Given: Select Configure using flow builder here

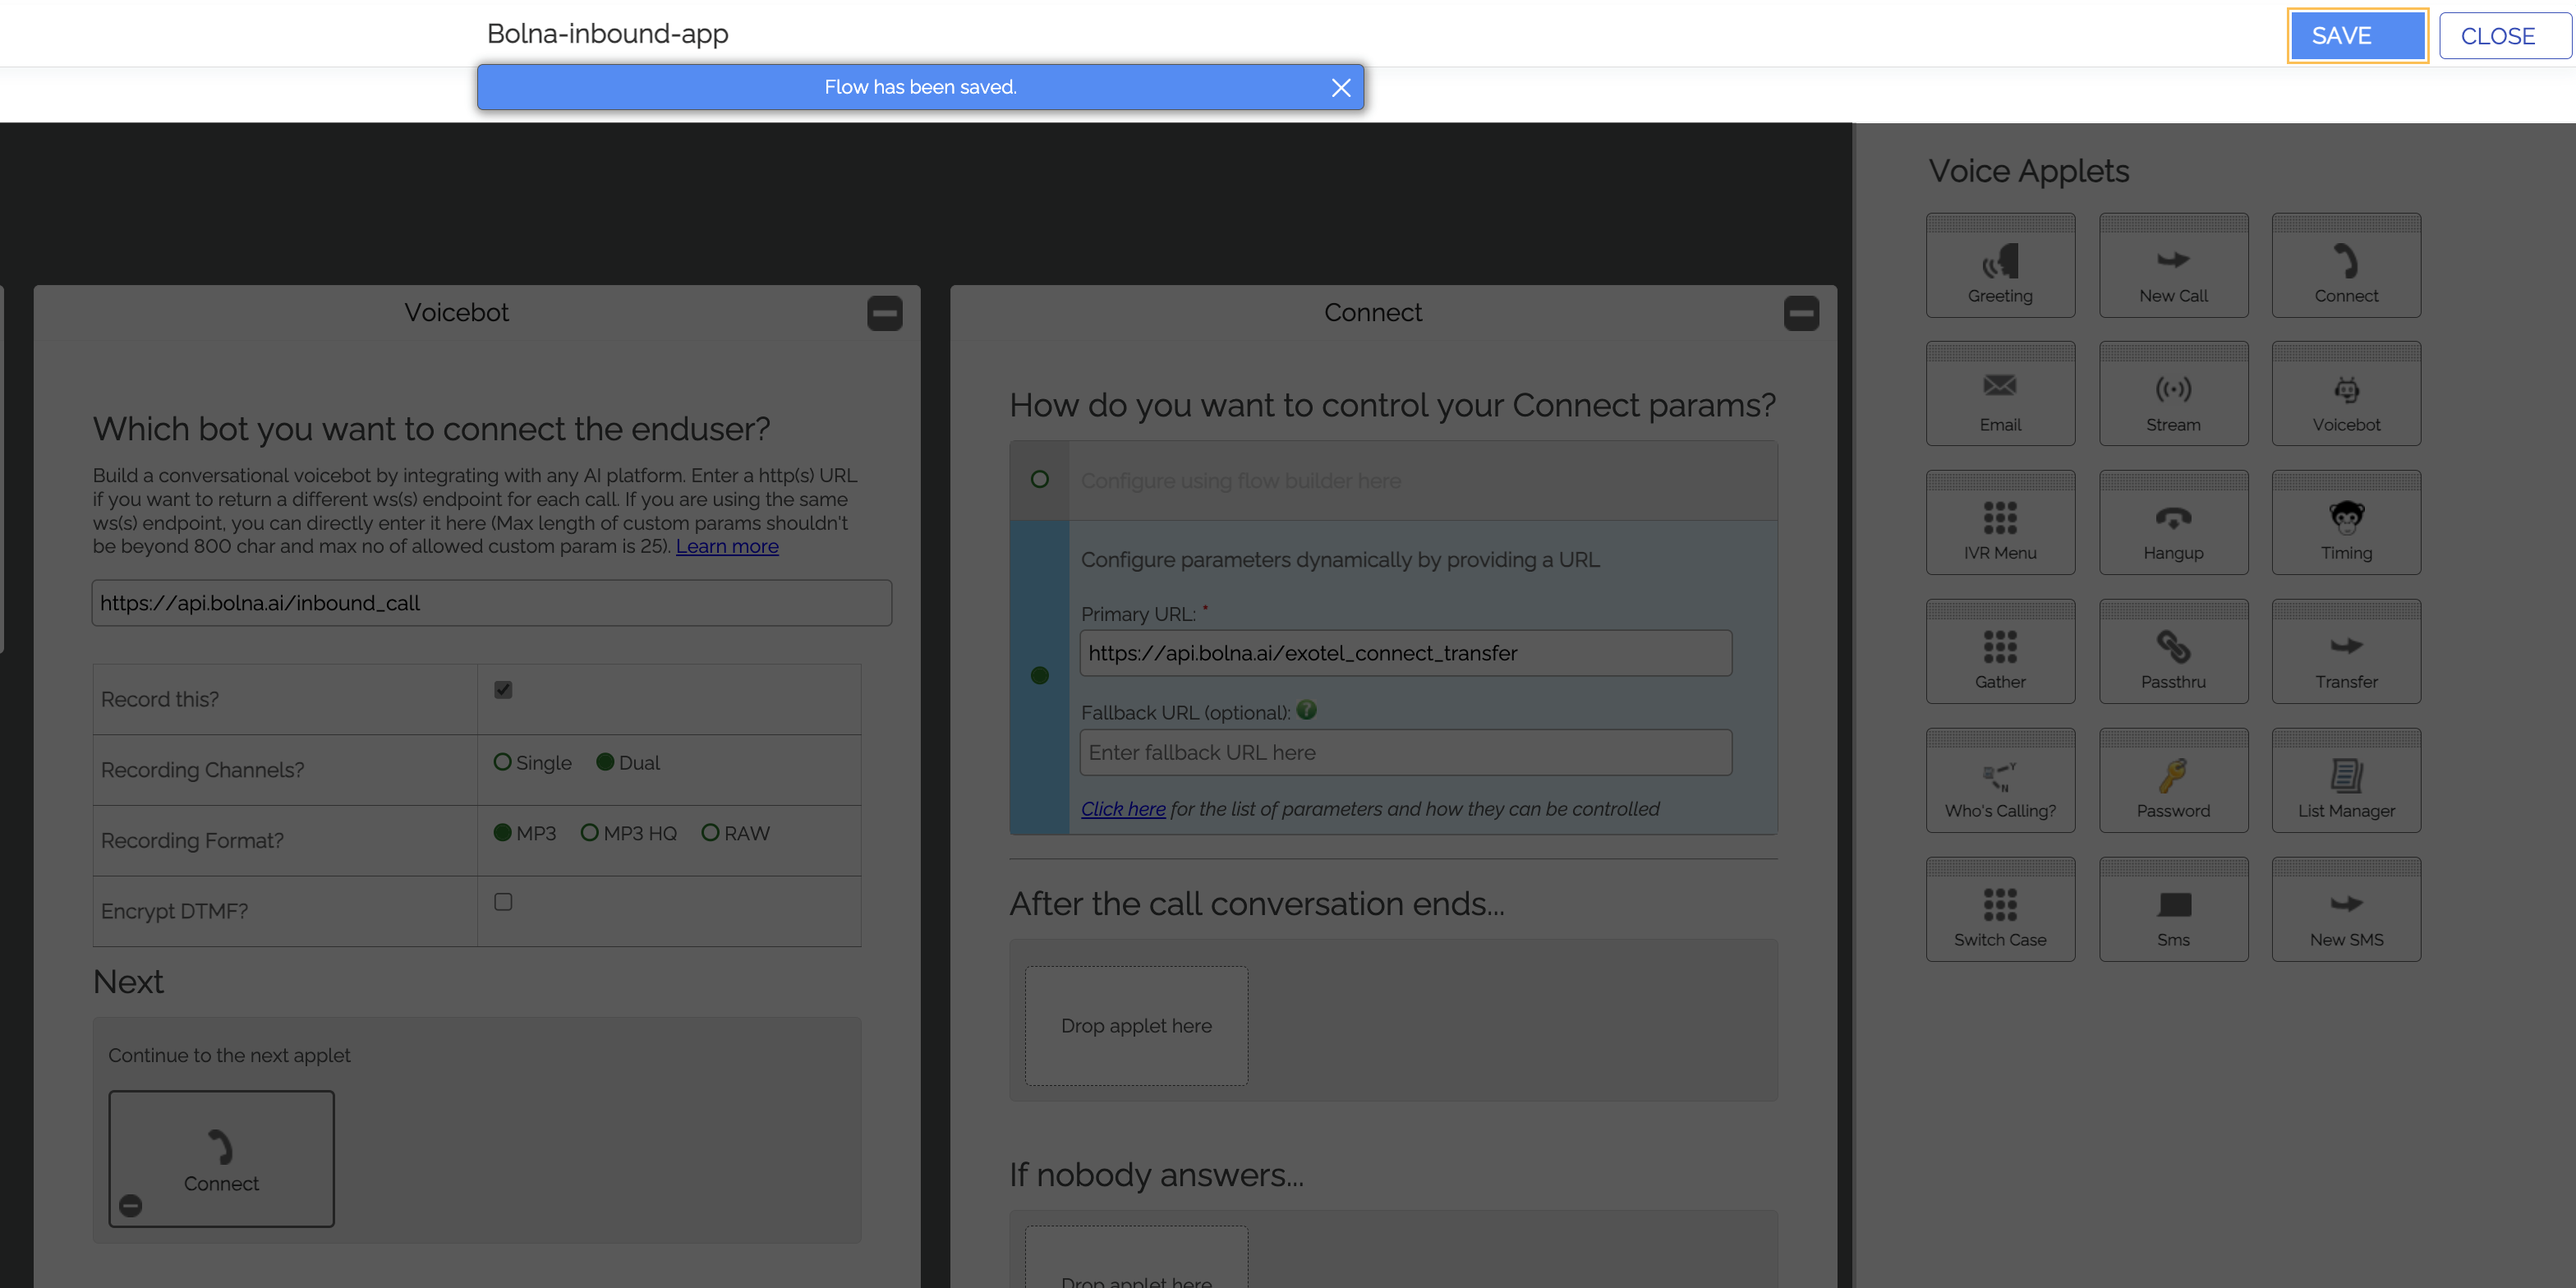Looking at the screenshot, I should tap(1040, 480).
